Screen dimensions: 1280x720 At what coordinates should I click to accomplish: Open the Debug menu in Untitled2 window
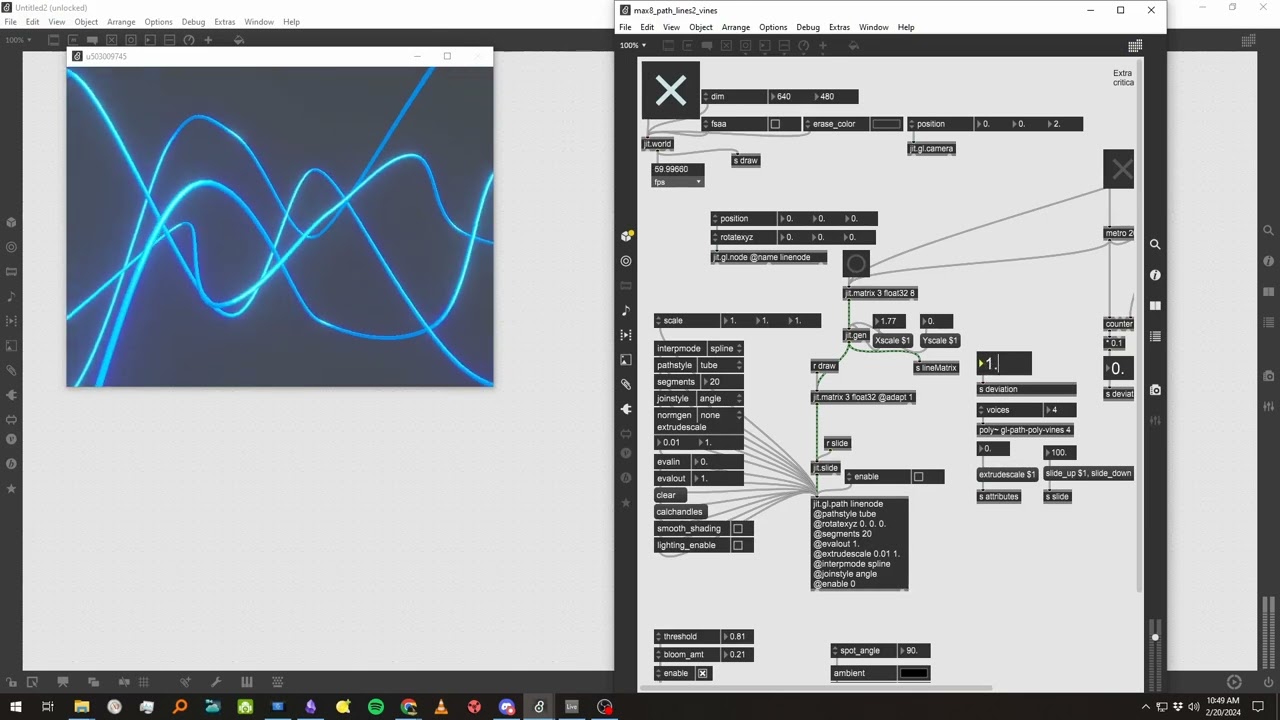(x=193, y=21)
